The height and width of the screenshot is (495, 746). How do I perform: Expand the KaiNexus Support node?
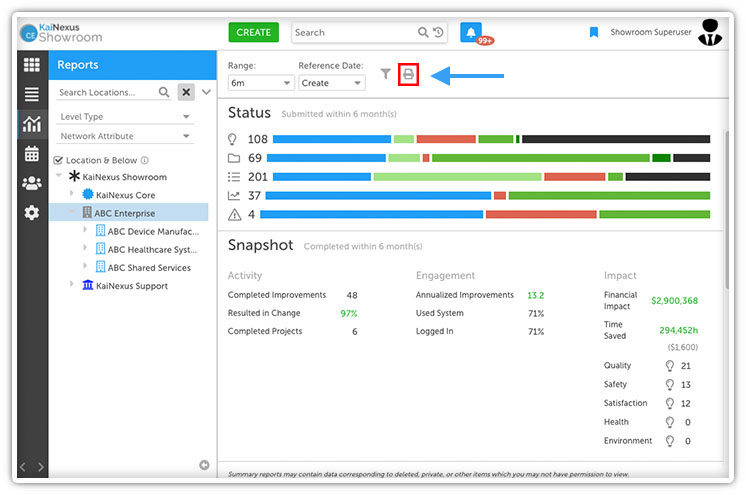(72, 284)
